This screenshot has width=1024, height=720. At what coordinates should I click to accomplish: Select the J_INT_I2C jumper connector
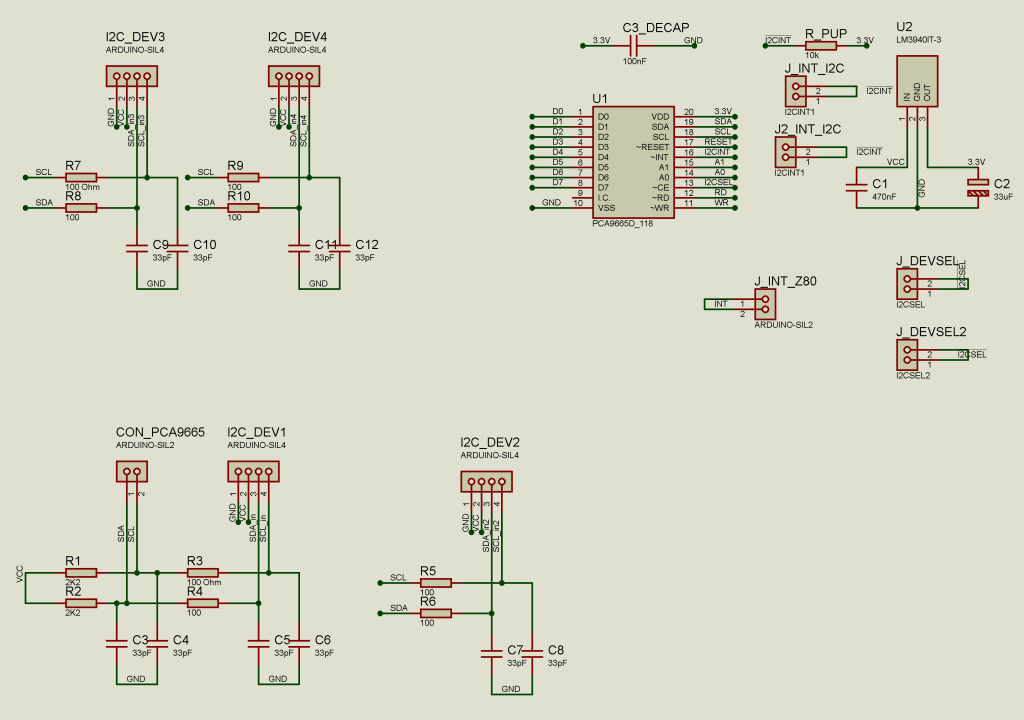coord(796,92)
